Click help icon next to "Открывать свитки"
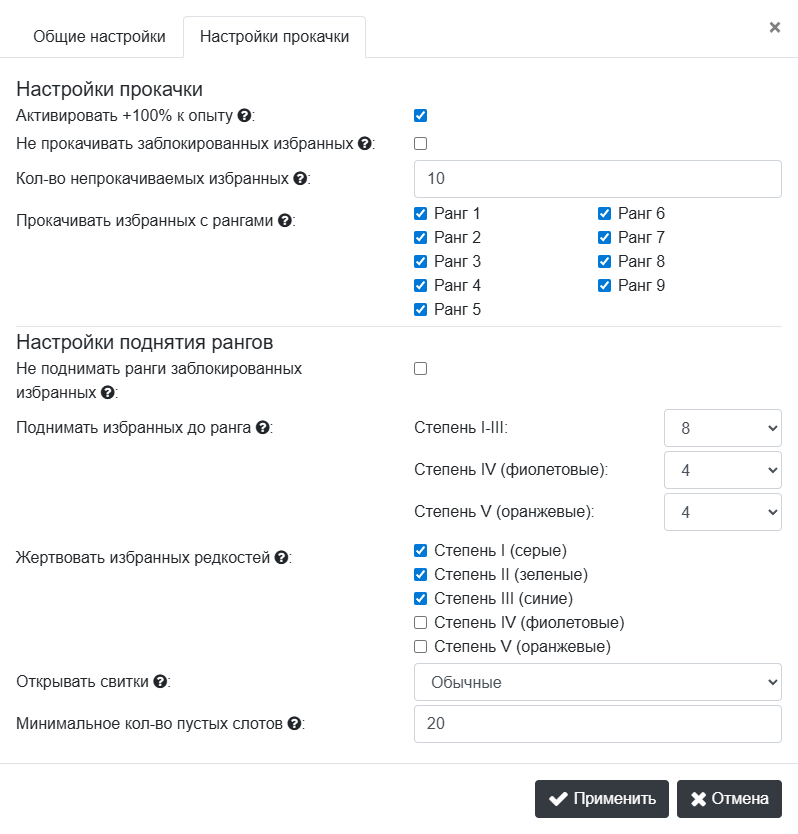 pyautogui.click(x=158, y=682)
